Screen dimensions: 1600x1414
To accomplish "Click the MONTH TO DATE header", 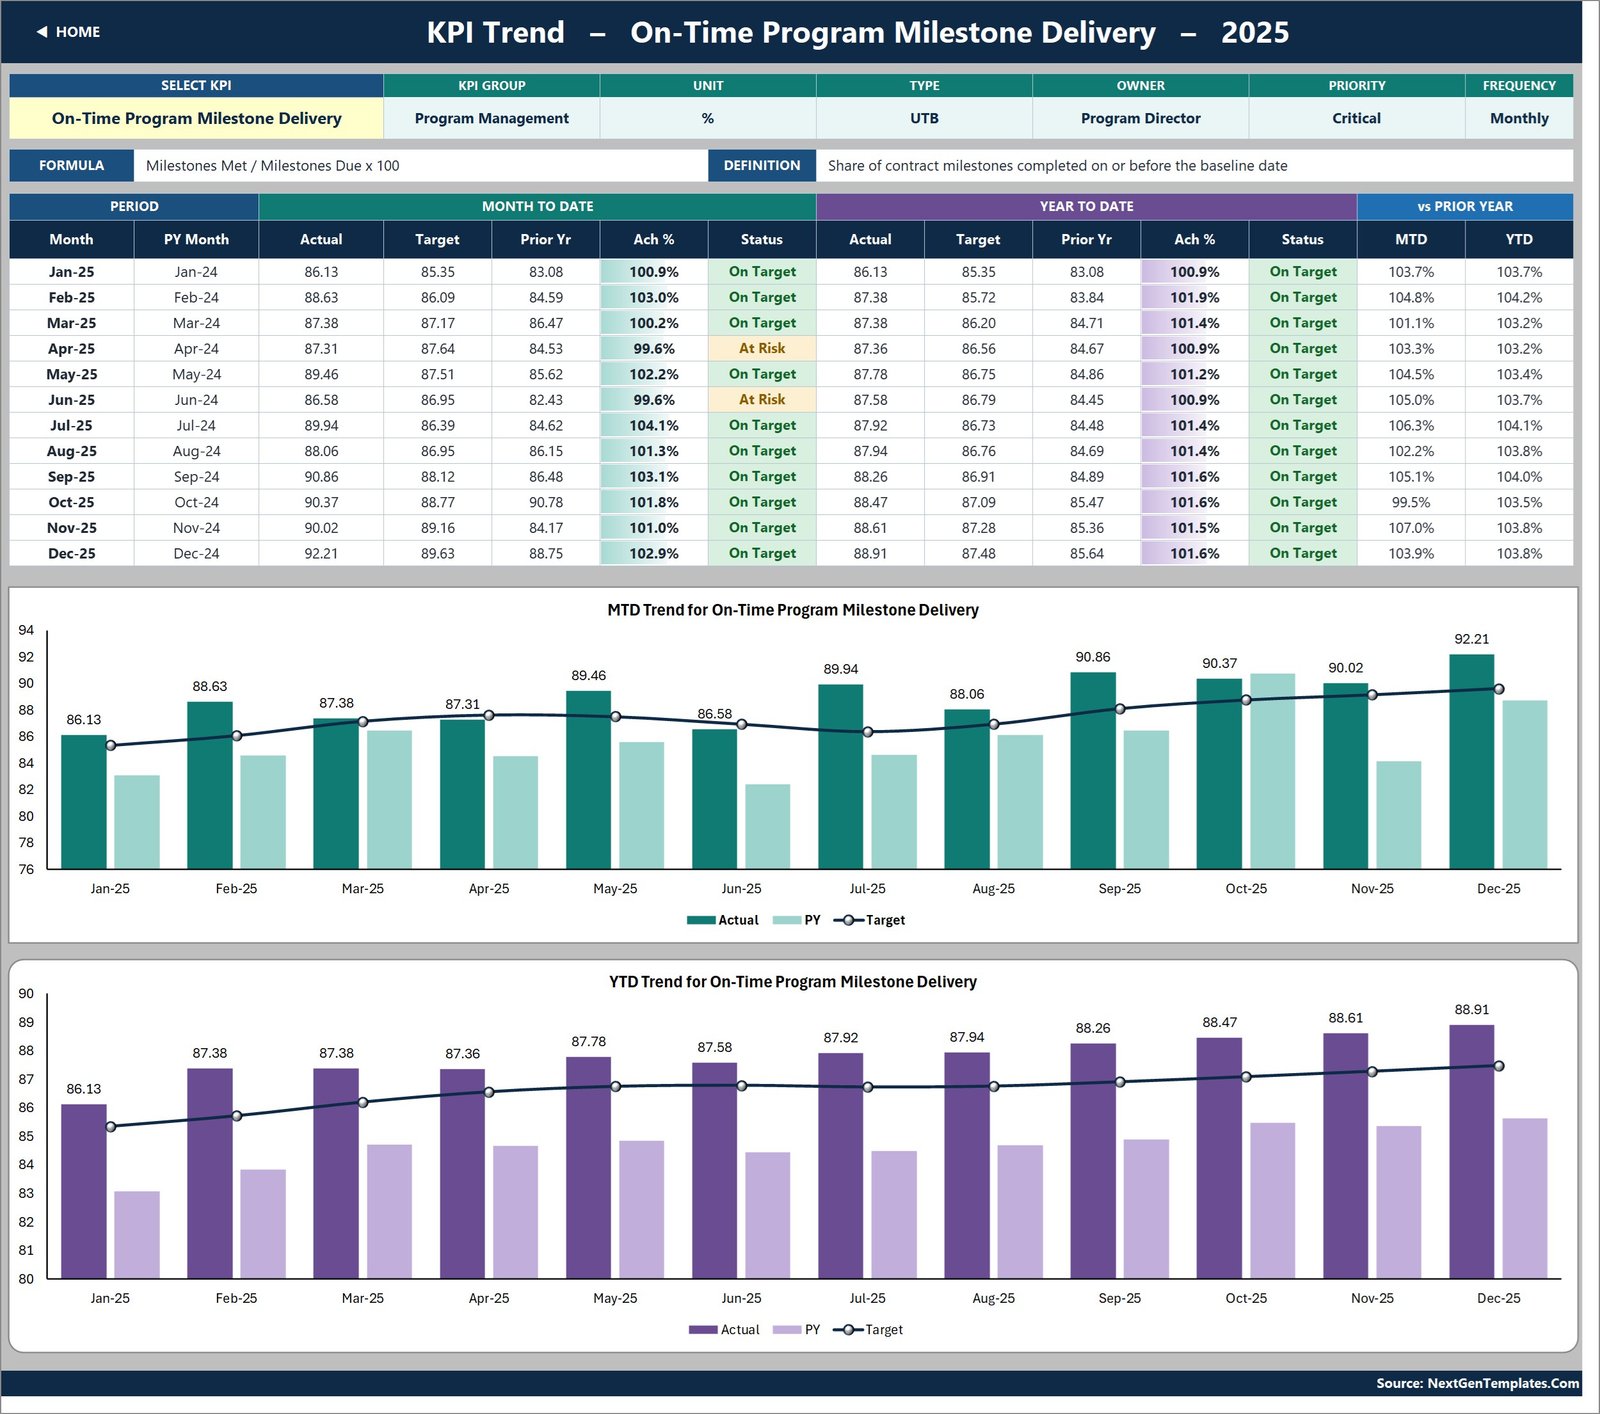I will coord(538,206).
